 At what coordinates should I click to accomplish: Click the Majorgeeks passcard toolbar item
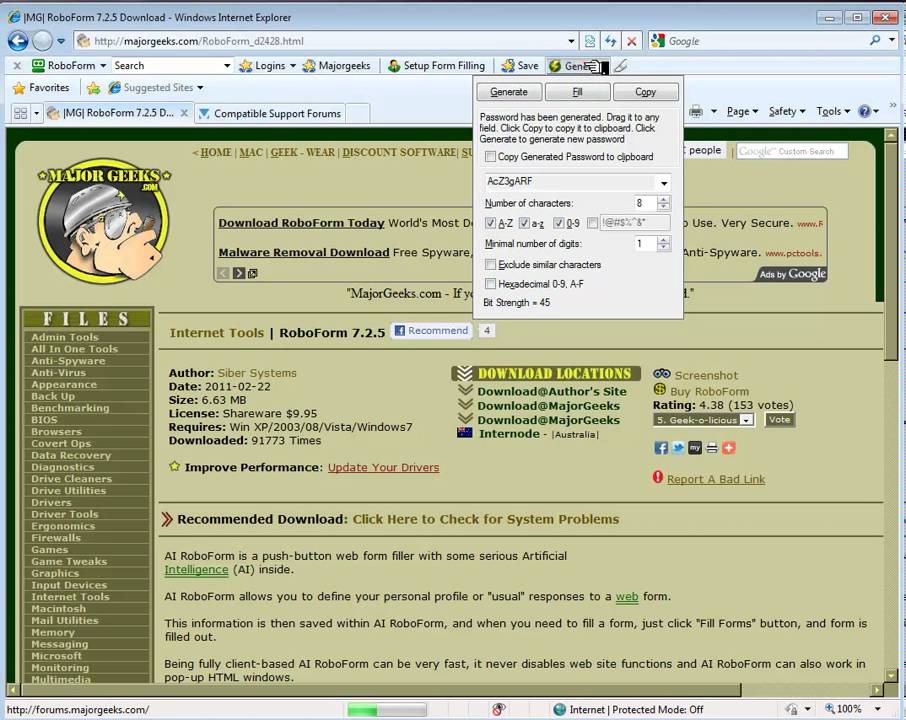click(337, 66)
